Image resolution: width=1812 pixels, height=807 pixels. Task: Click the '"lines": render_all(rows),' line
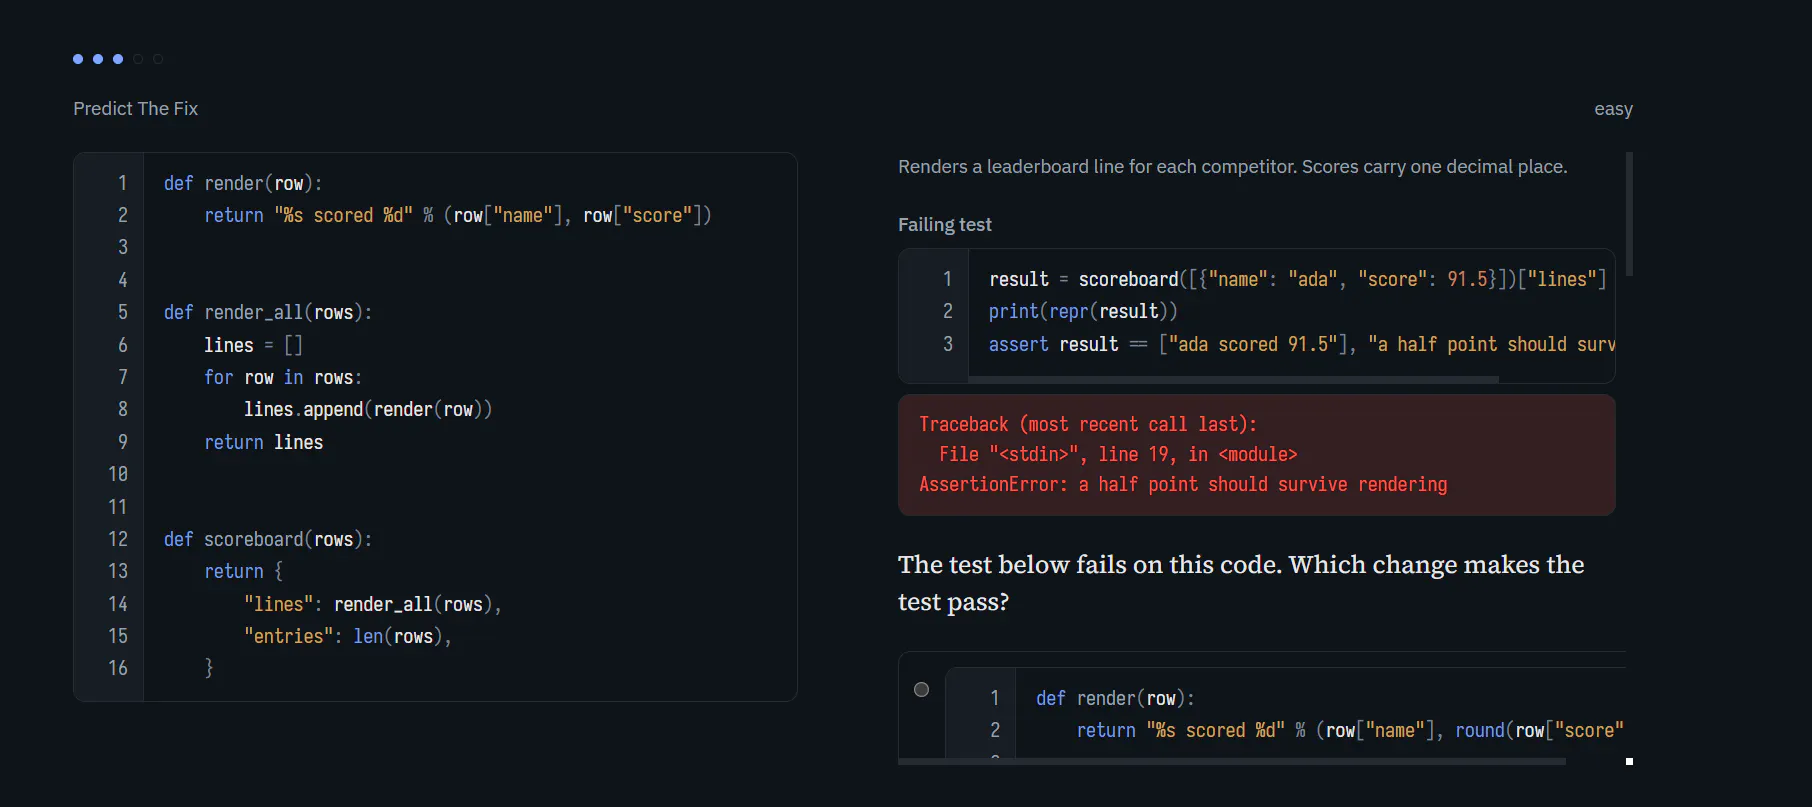click(x=373, y=604)
